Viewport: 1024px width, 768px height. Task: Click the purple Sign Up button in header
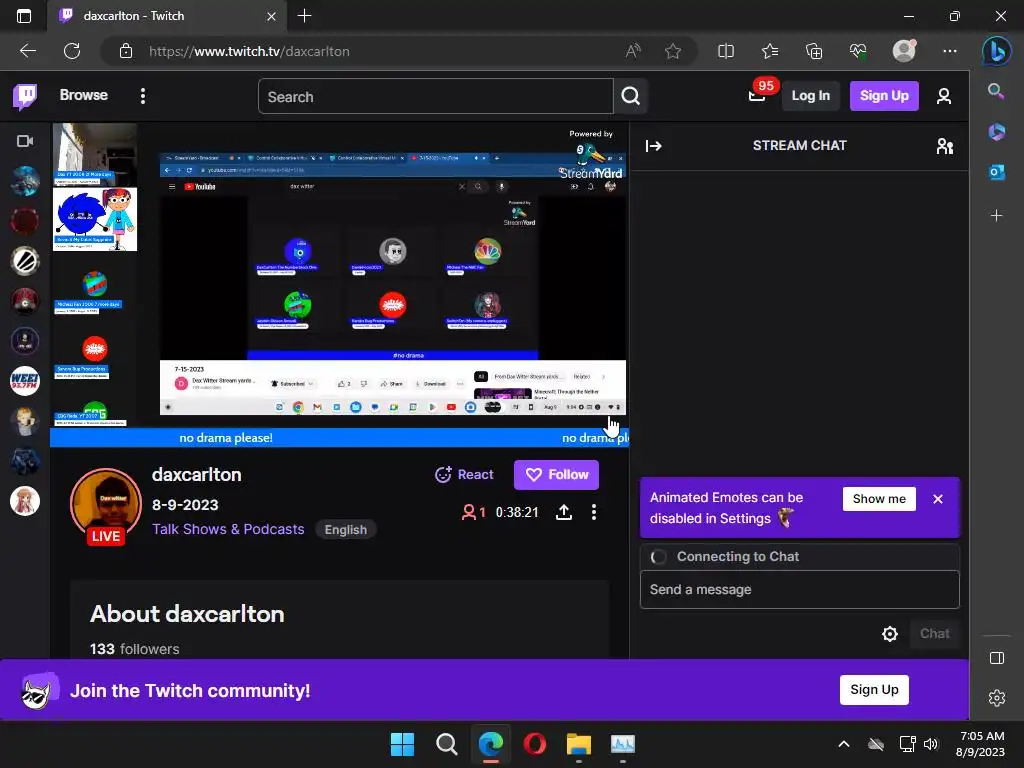point(884,96)
